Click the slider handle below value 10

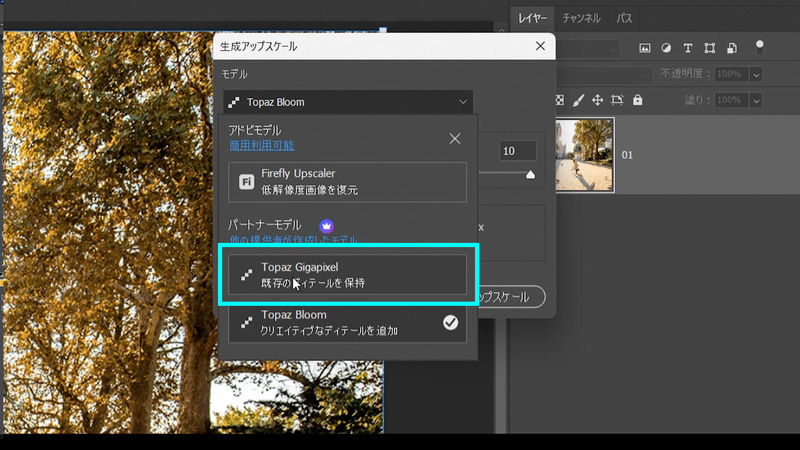[x=530, y=174]
